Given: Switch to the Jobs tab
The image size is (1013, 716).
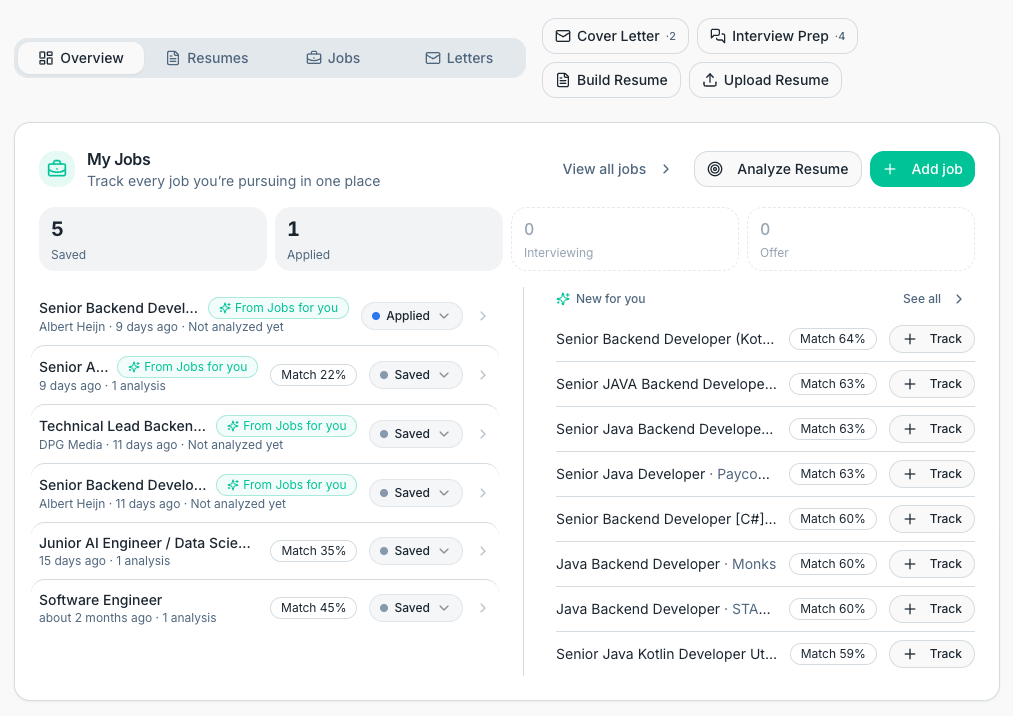Looking at the screenshot, I should coord(333,58).
